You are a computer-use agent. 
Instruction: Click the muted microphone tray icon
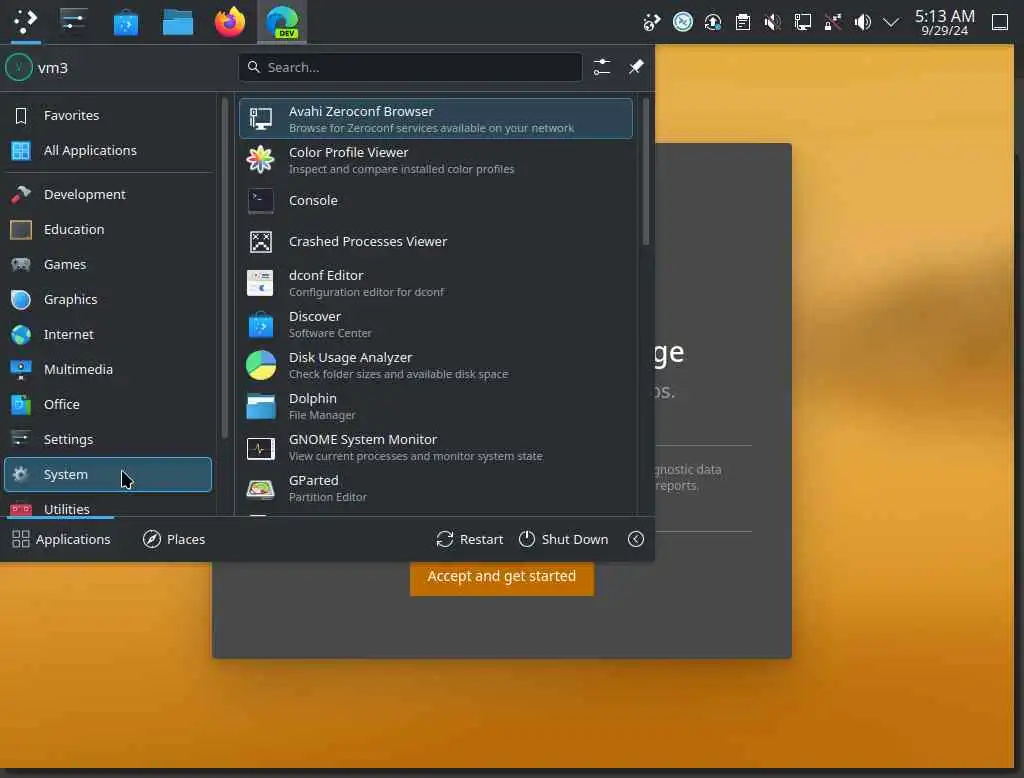773,22
